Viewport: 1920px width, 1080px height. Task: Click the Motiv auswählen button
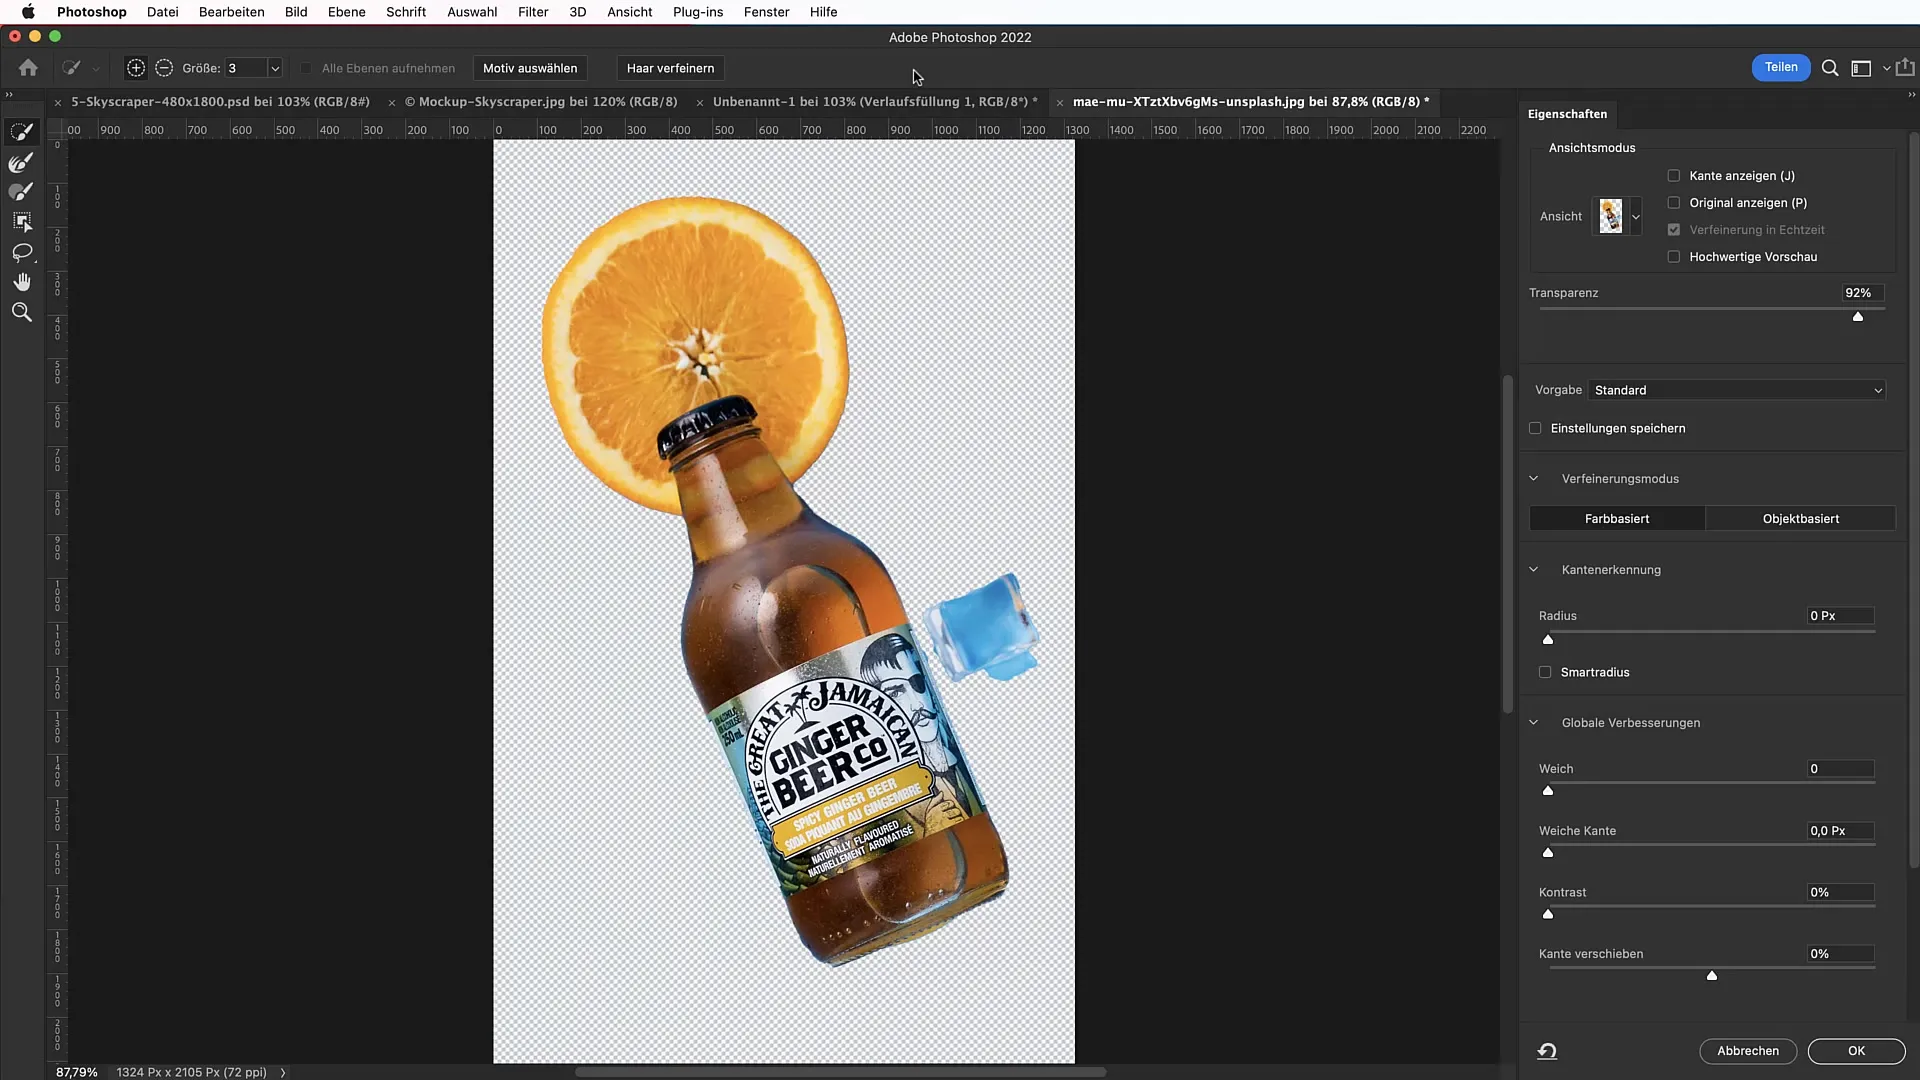coord(530,68)
